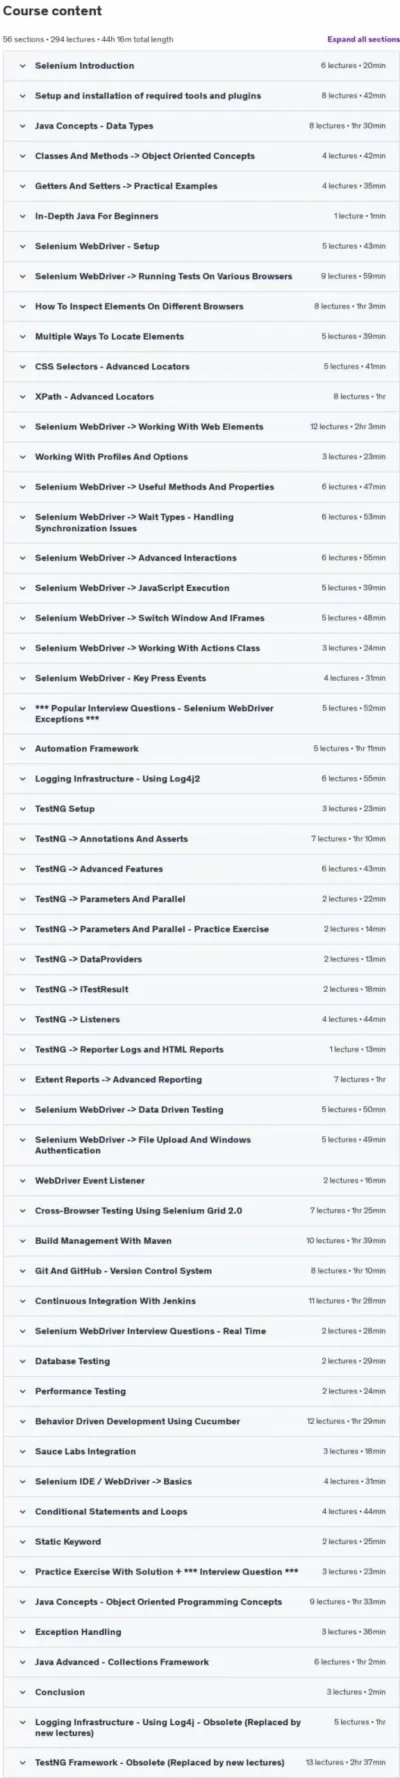Viewport: 400px width, 1778px height.
Task: Expand CSS Selectors - Advanced Locators chevron
Action: coord(23,367)
